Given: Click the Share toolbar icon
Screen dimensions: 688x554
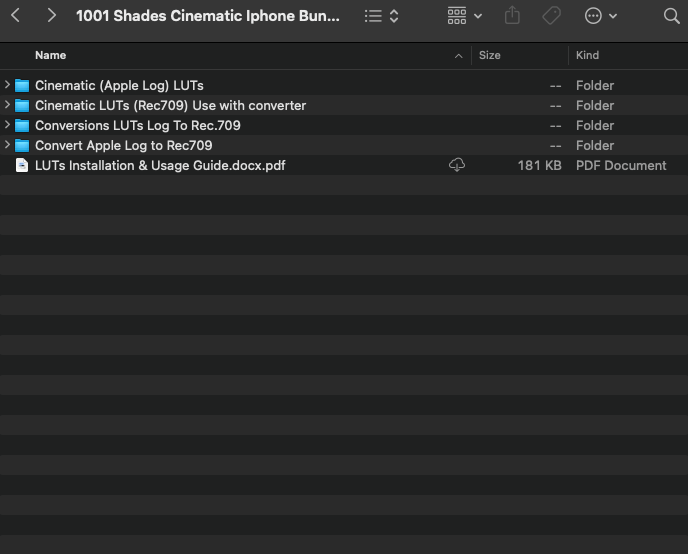Looking at the screenshot, I should (x=513, y=16).
